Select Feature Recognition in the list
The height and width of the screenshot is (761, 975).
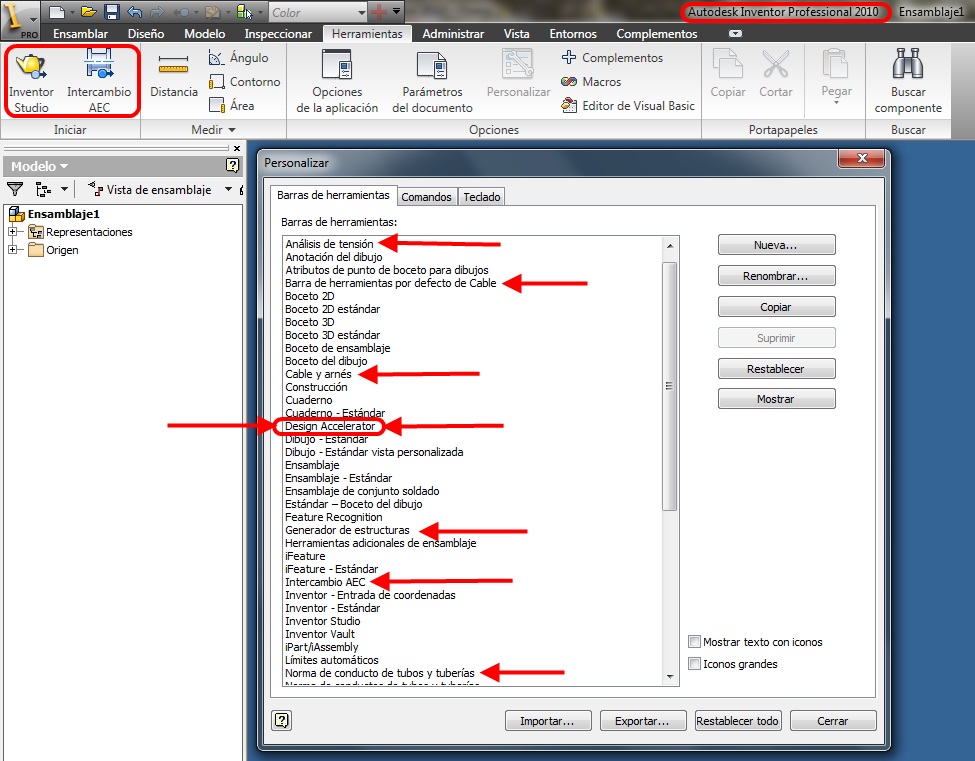(333, 517)
